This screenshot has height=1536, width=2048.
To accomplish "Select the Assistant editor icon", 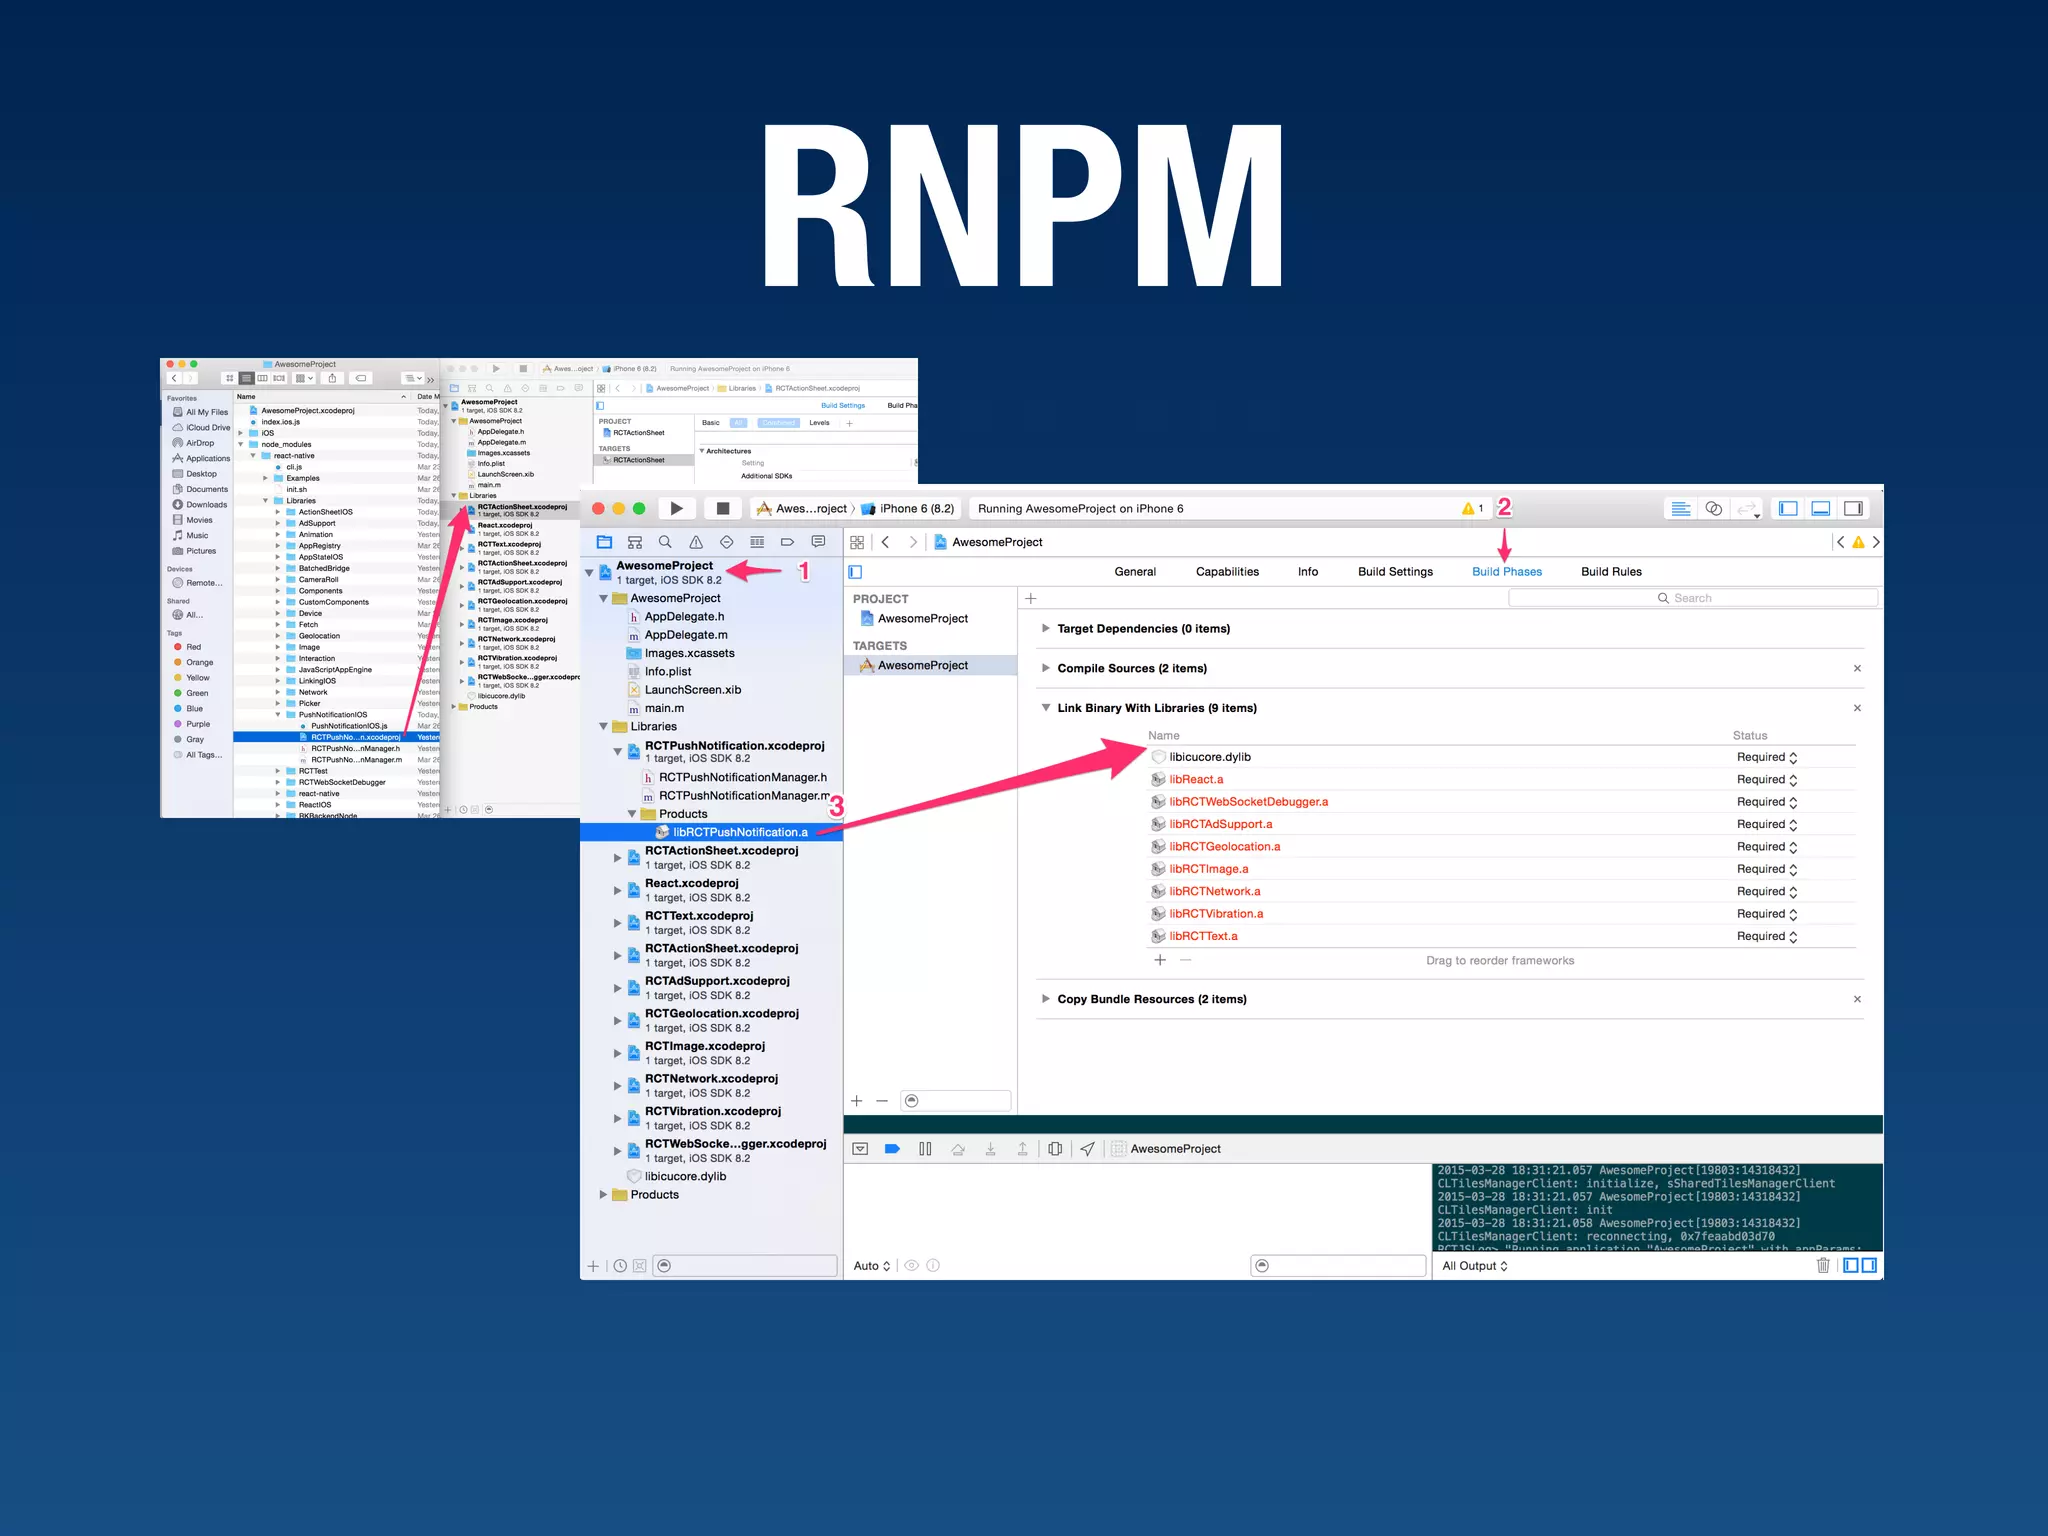I will tap(1714, 508).
